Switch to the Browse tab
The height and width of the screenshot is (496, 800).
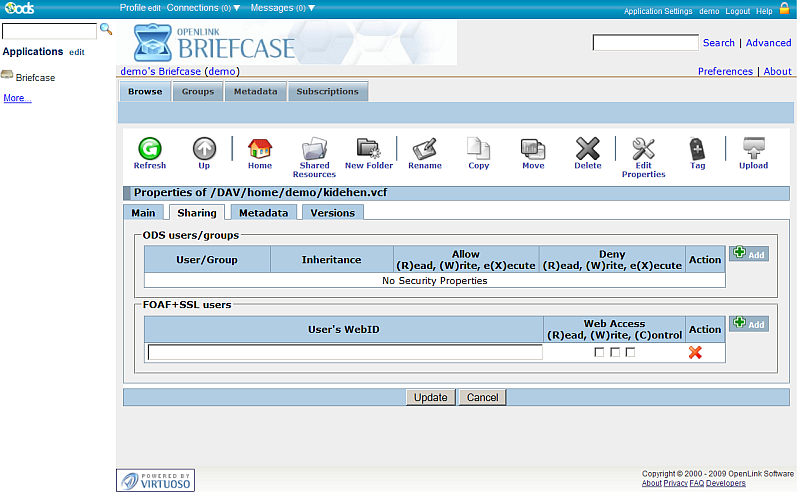click(145, 91)
